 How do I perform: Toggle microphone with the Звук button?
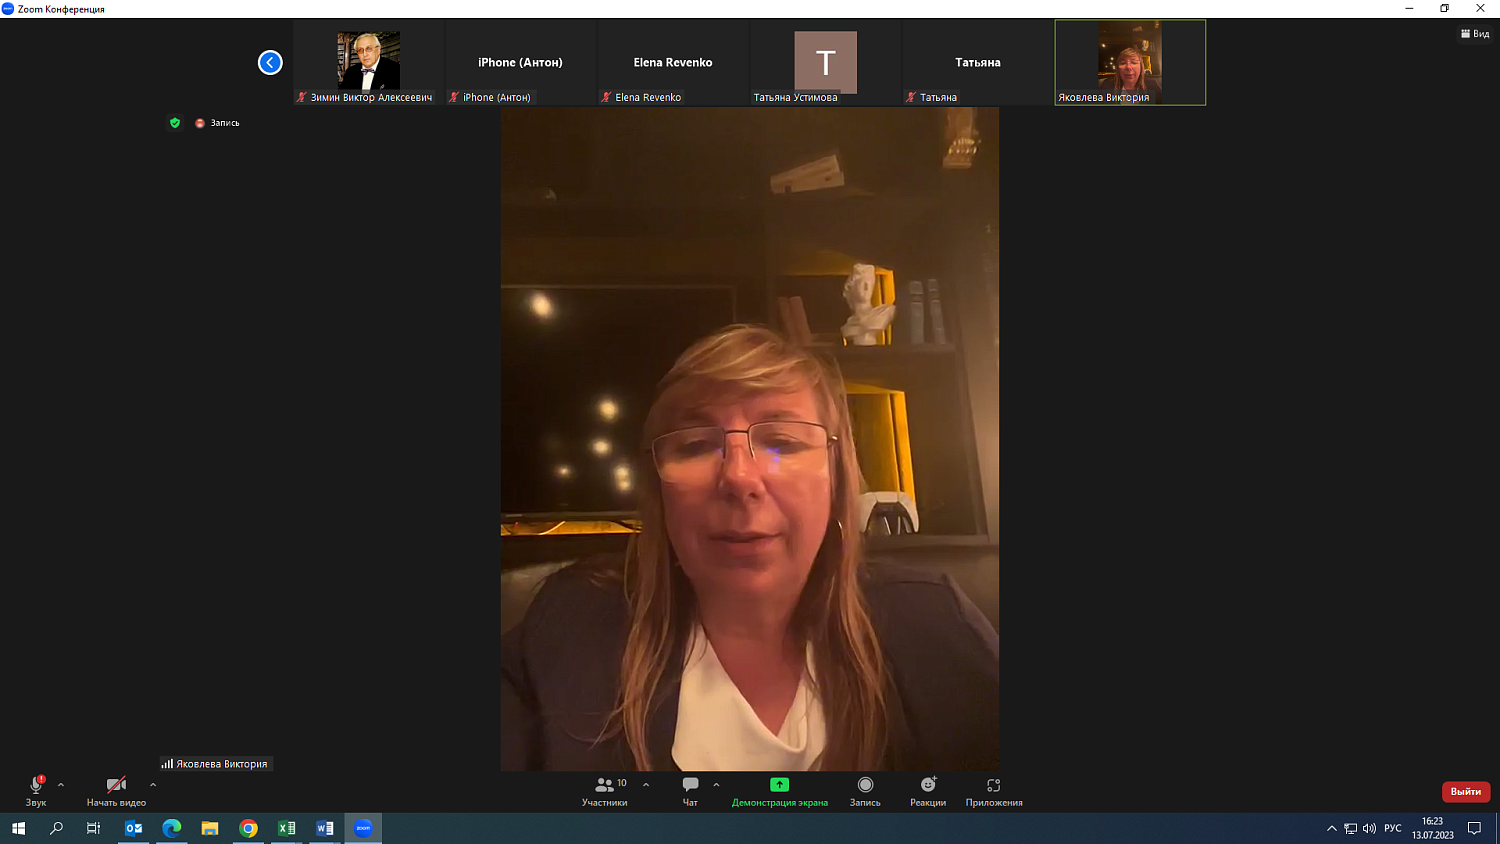coord(36,791)
